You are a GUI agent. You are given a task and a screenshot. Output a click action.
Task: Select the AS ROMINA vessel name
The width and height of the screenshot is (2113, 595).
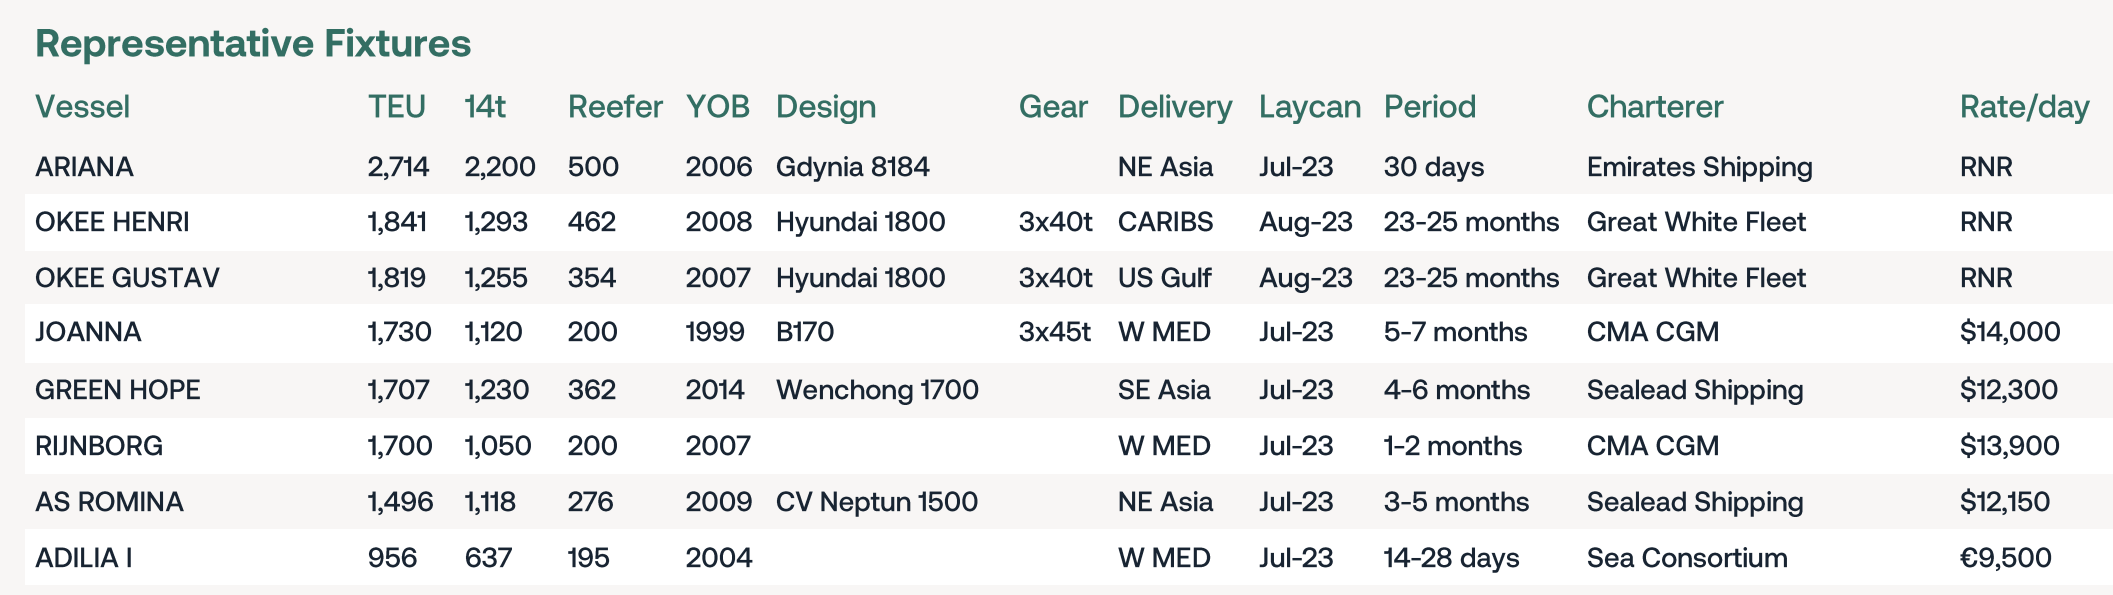click(x=109, y=502)
